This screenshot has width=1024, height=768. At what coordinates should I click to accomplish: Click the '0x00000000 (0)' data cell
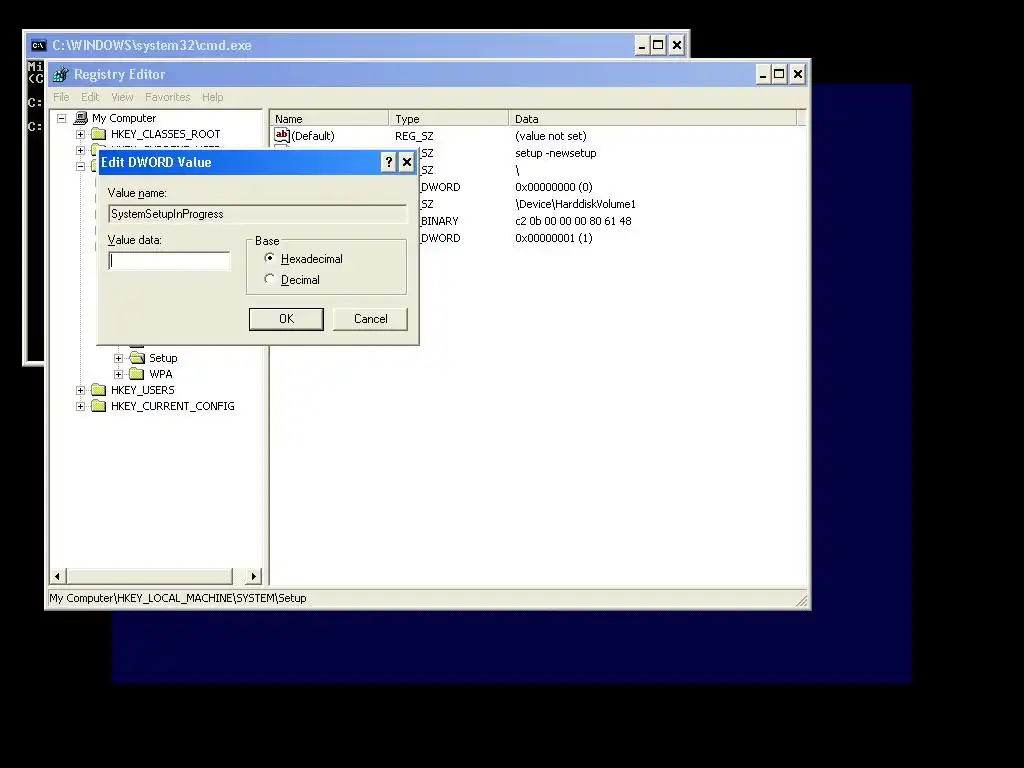point(554,187)
